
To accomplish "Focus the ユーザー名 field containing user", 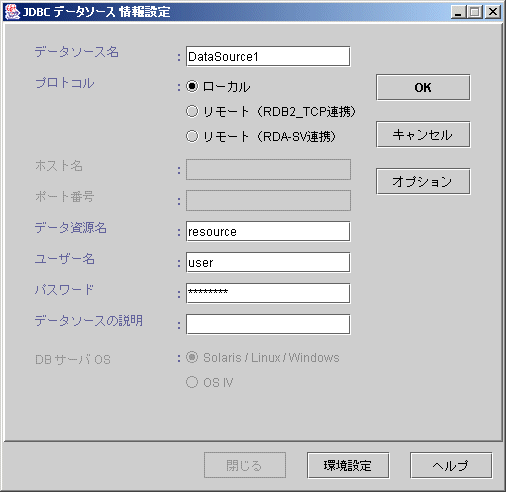I will click(x=268, y=262).
